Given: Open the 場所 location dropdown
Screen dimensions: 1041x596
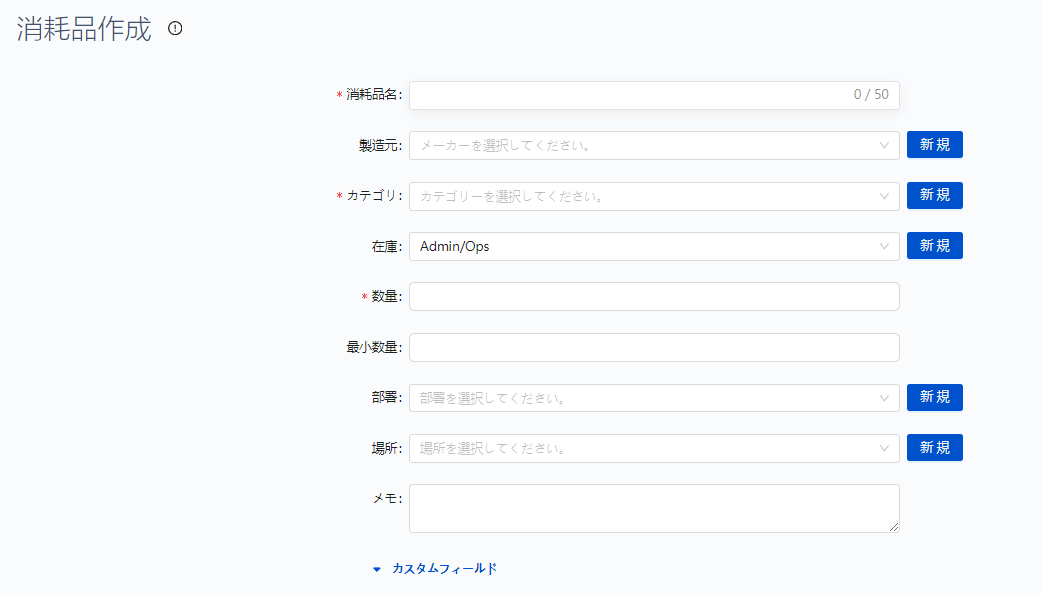Looking at the screenshot, I should [x=650, y=447].
